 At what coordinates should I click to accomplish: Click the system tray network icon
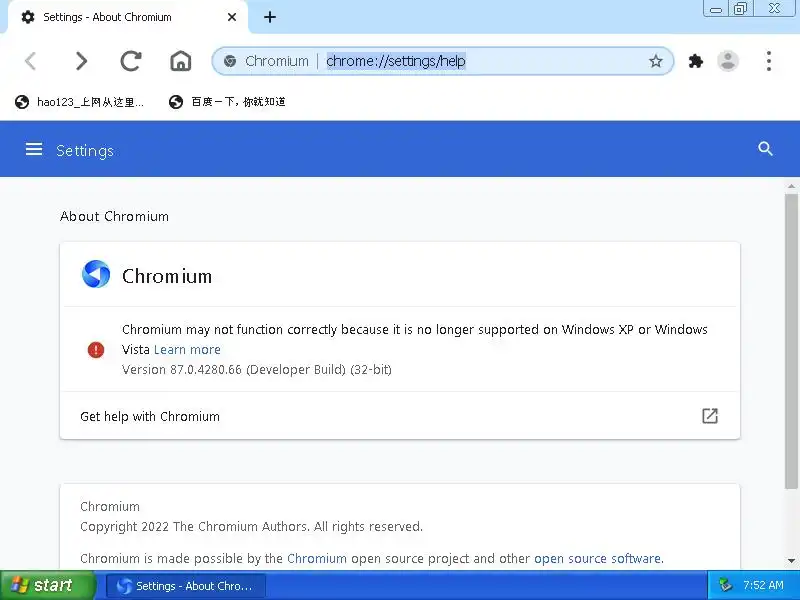[725, 585]
